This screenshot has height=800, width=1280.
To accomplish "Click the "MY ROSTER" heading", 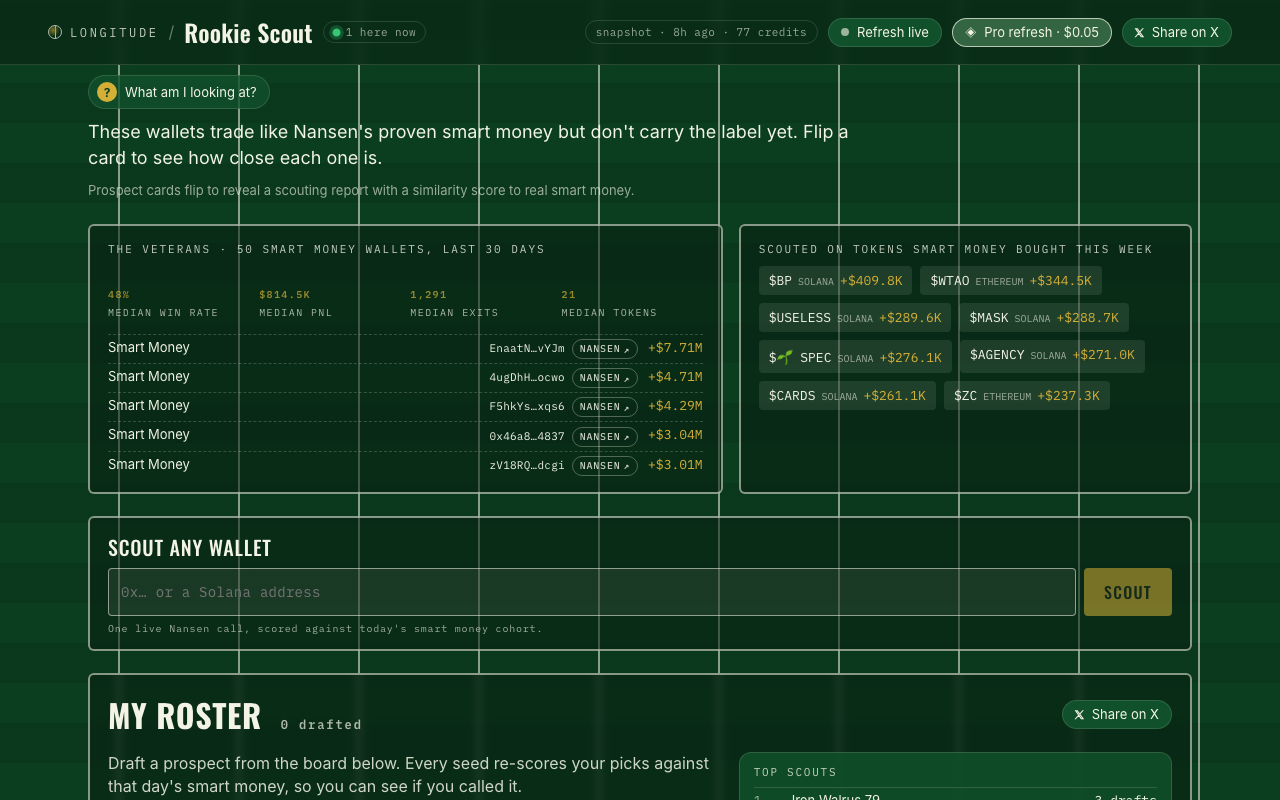I will (x=185, y=716).
